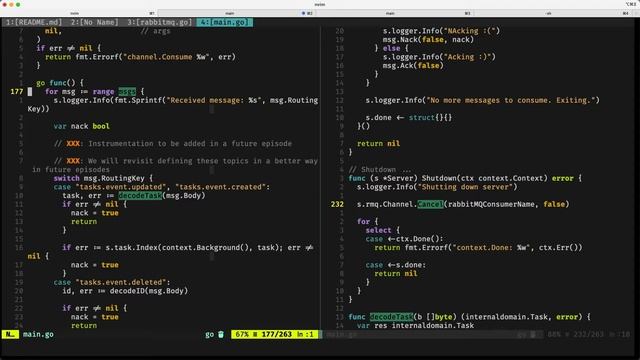This screenshot has height=360, width=640.
Task: Click the "context.Done: %w" string
Action: click(491, 247)
